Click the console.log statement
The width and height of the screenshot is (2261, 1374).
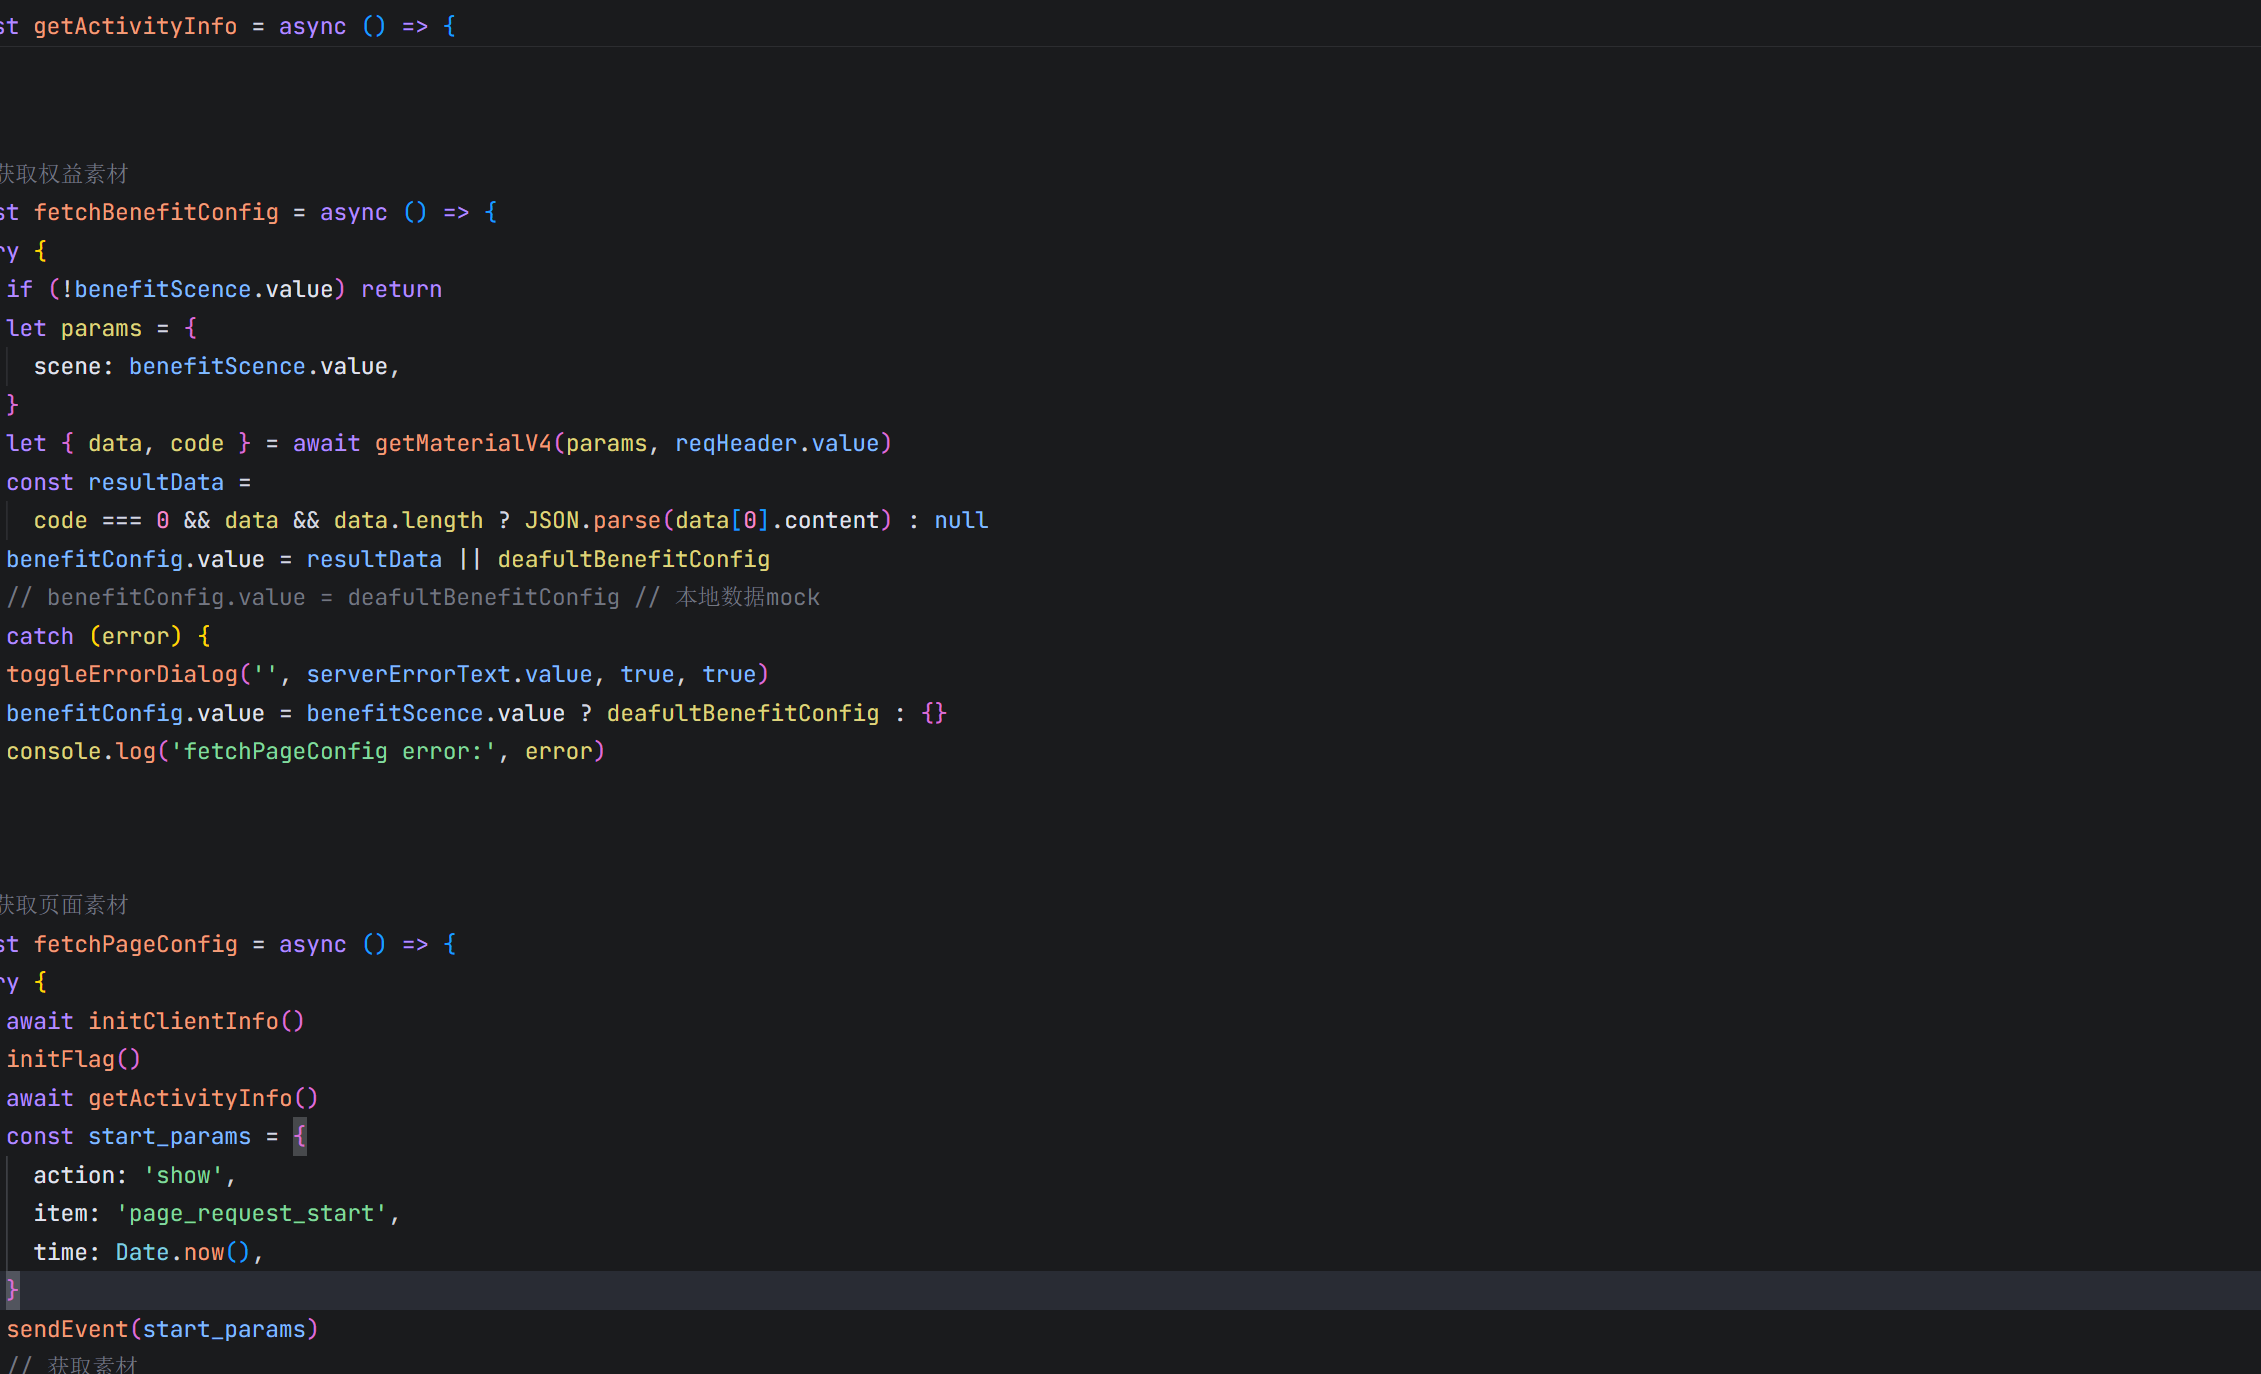pyautogui.click(x=80, y=751)
